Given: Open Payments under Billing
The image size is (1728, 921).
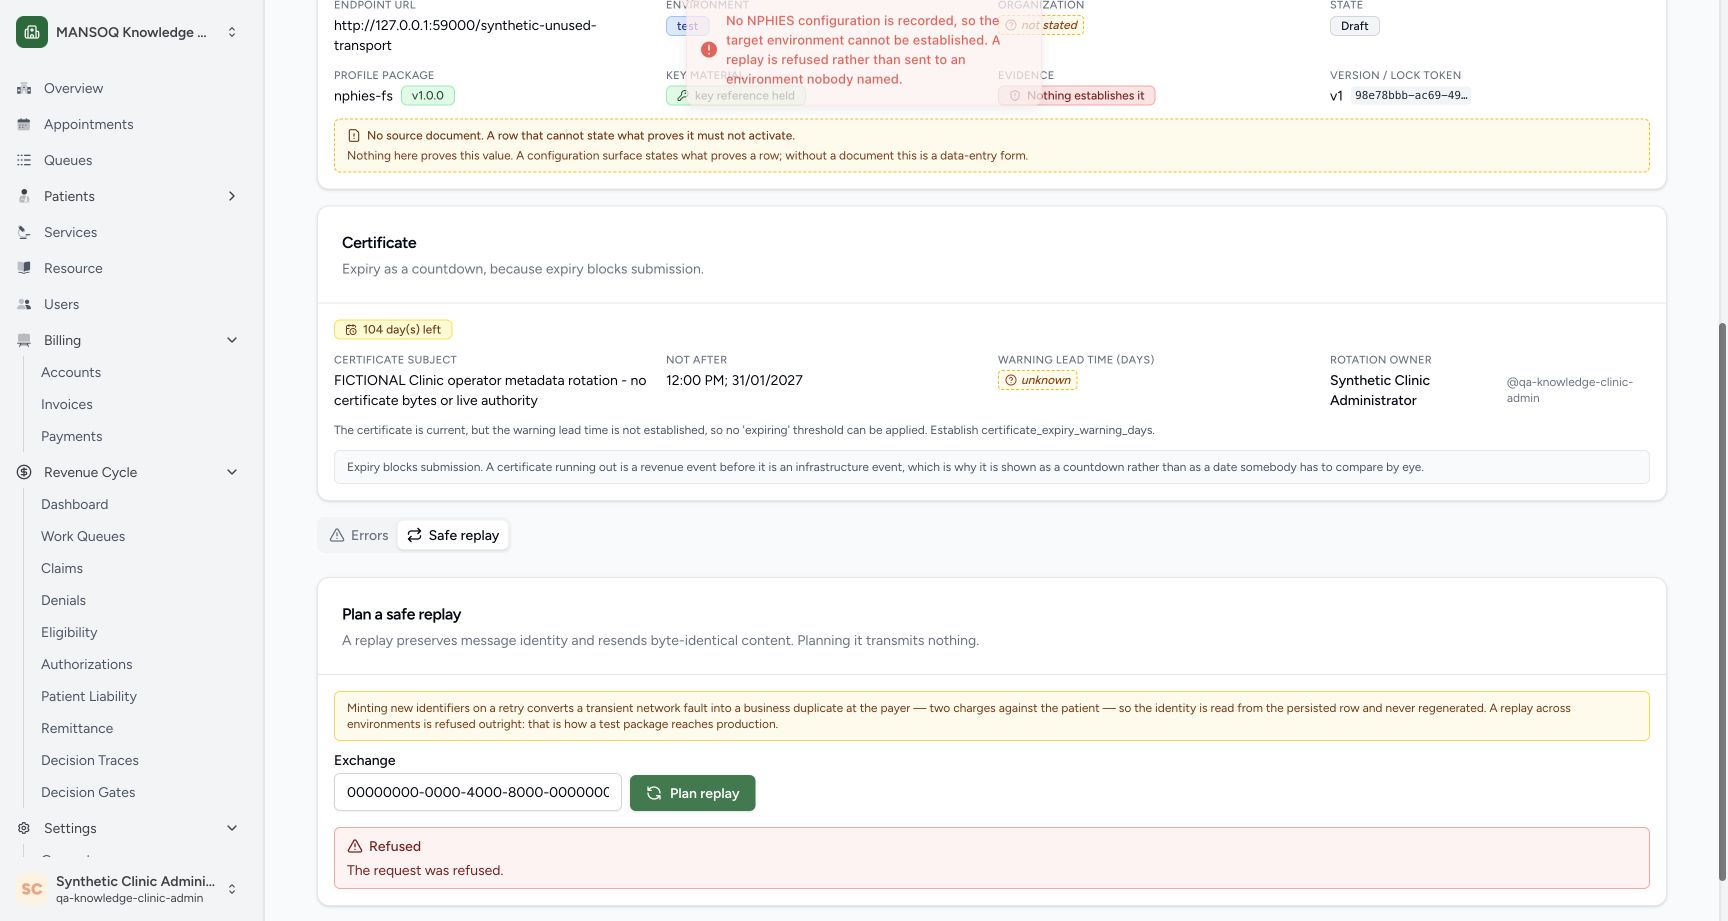Looking at the screenshot, I should 72,436.
